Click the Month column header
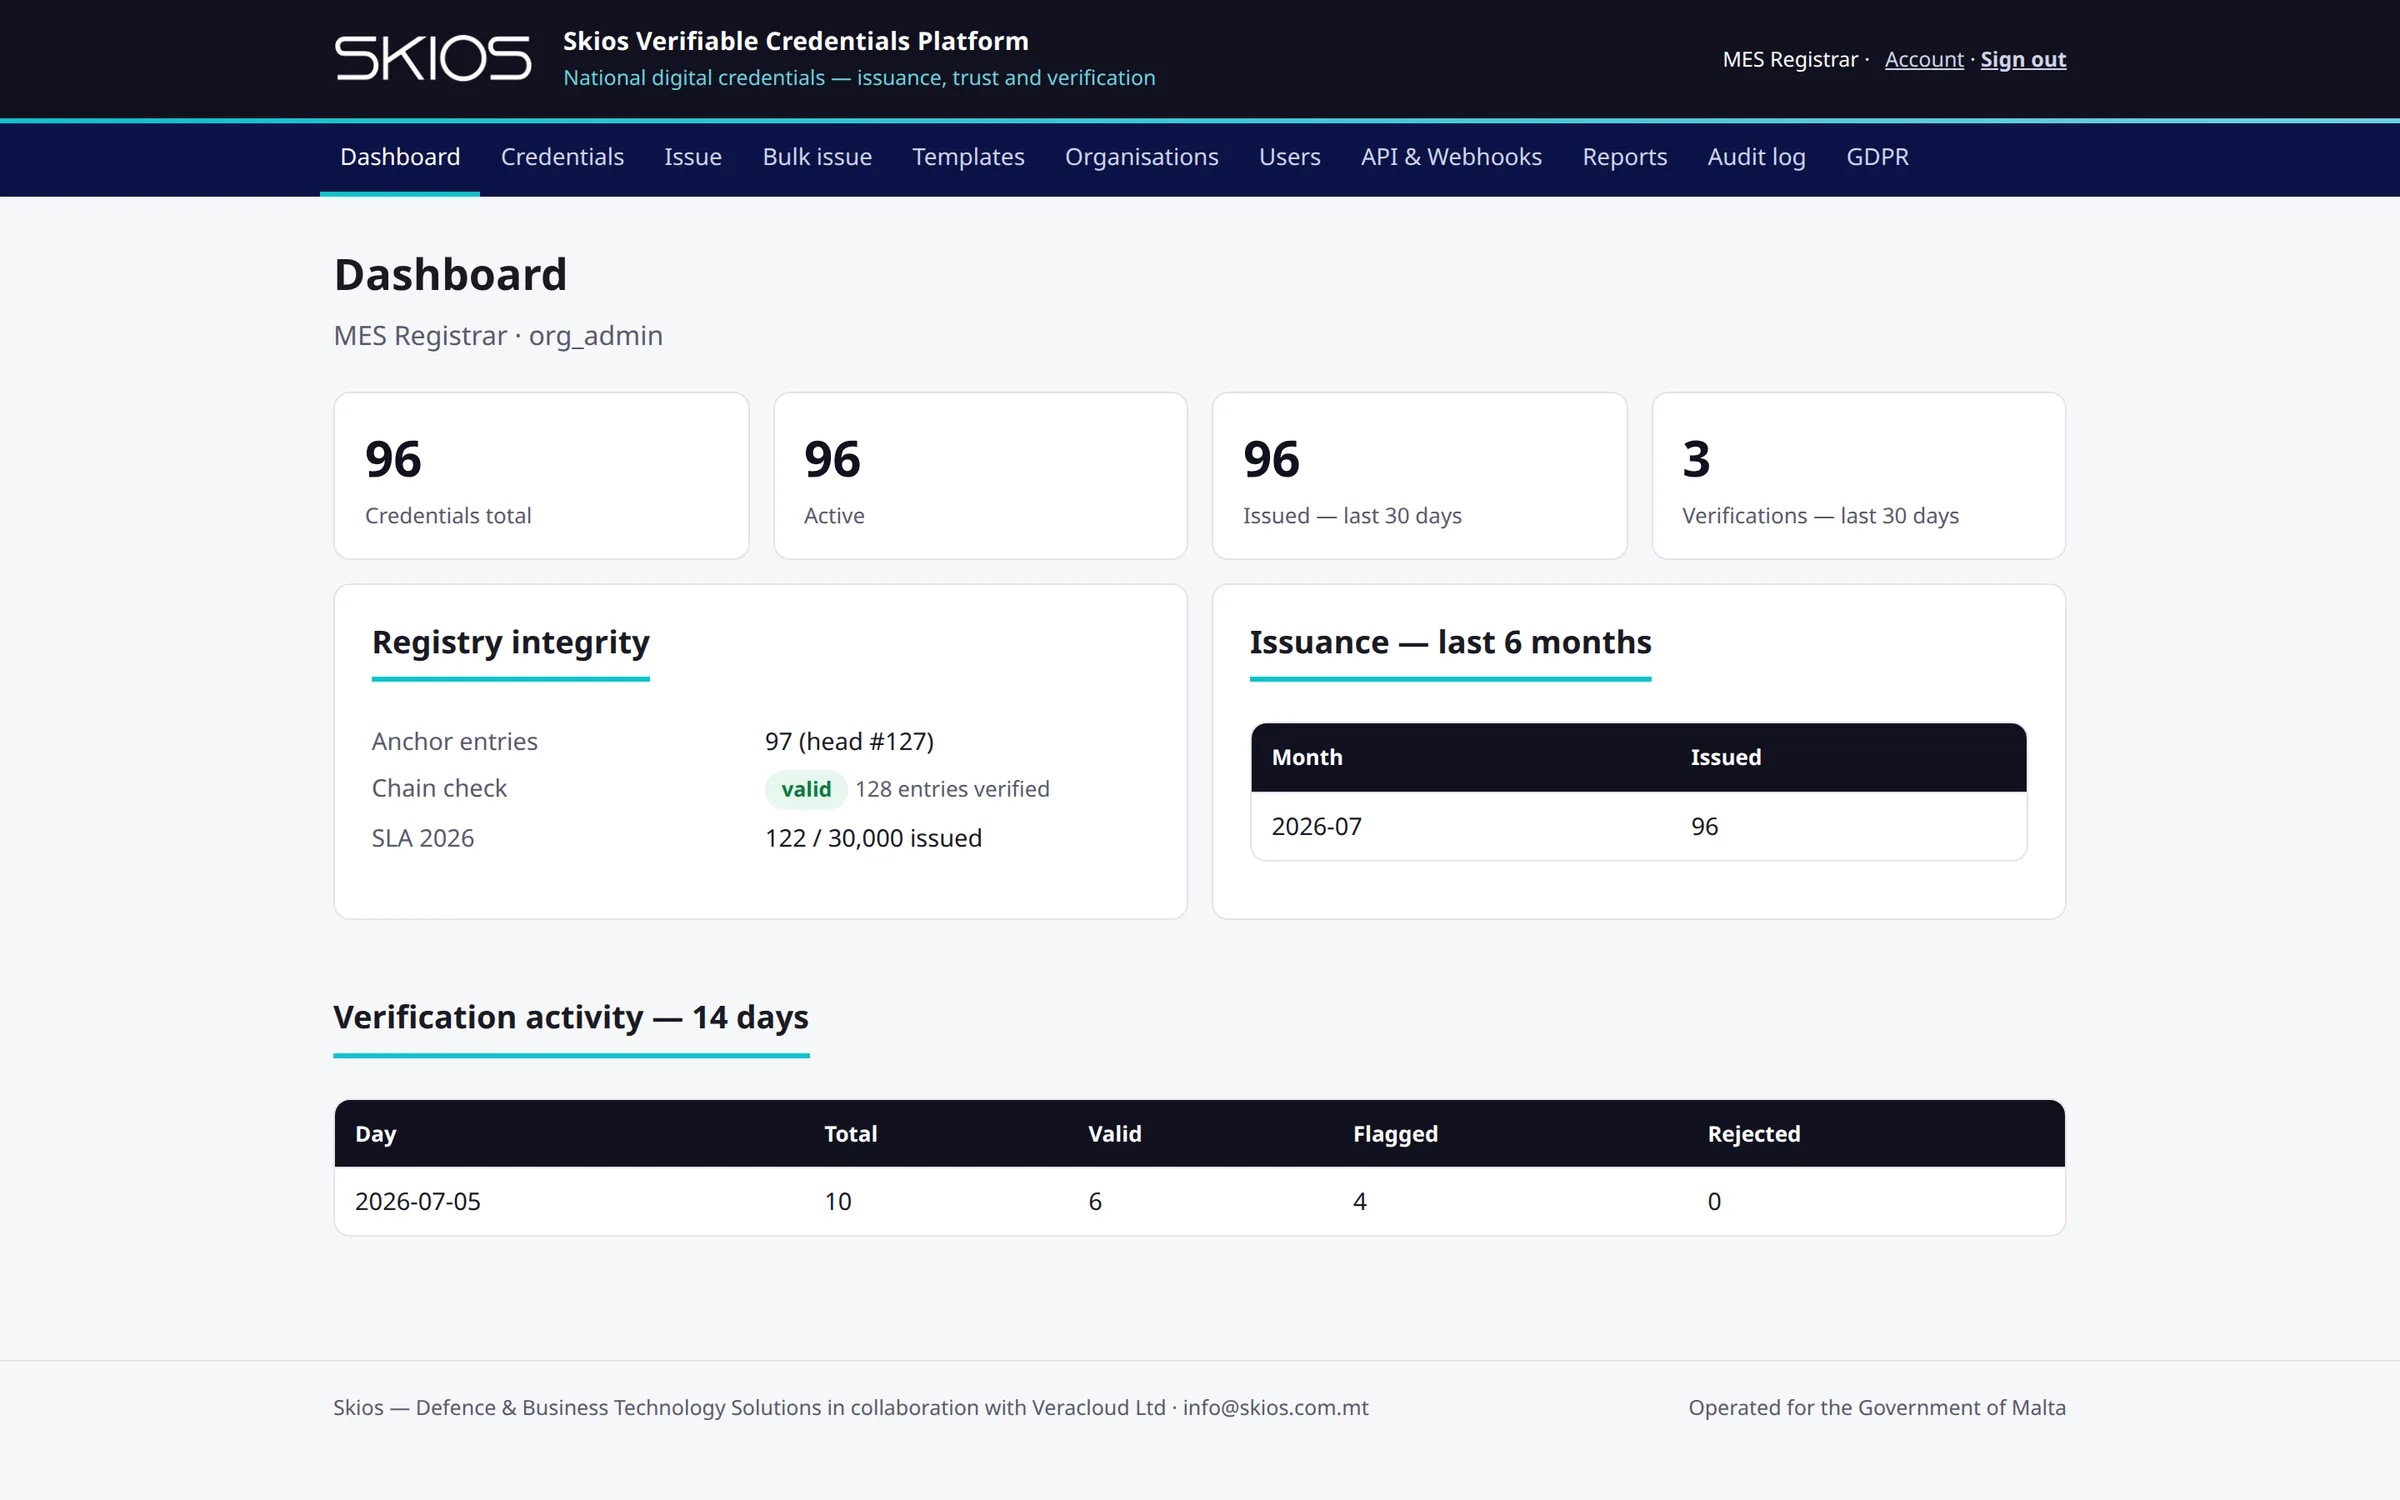The width and height of the screenshot is (2400, 1500). tap(1307, 757)
